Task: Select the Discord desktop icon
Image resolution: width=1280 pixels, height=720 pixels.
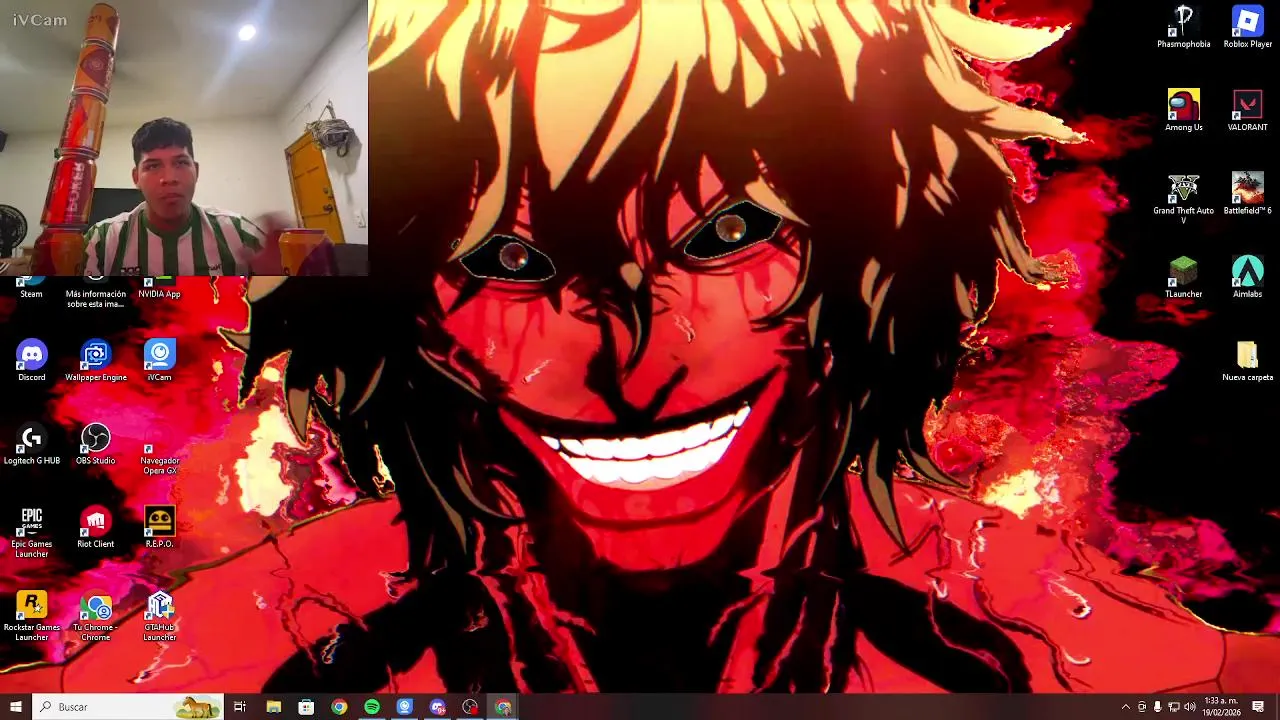Action: [31, 361]
